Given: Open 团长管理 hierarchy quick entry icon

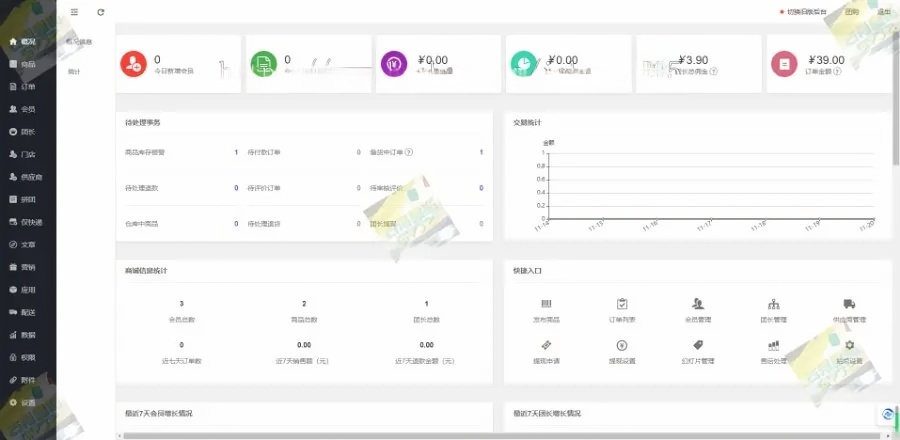Looking at the screenshot, I should click(x=773, y=304).
